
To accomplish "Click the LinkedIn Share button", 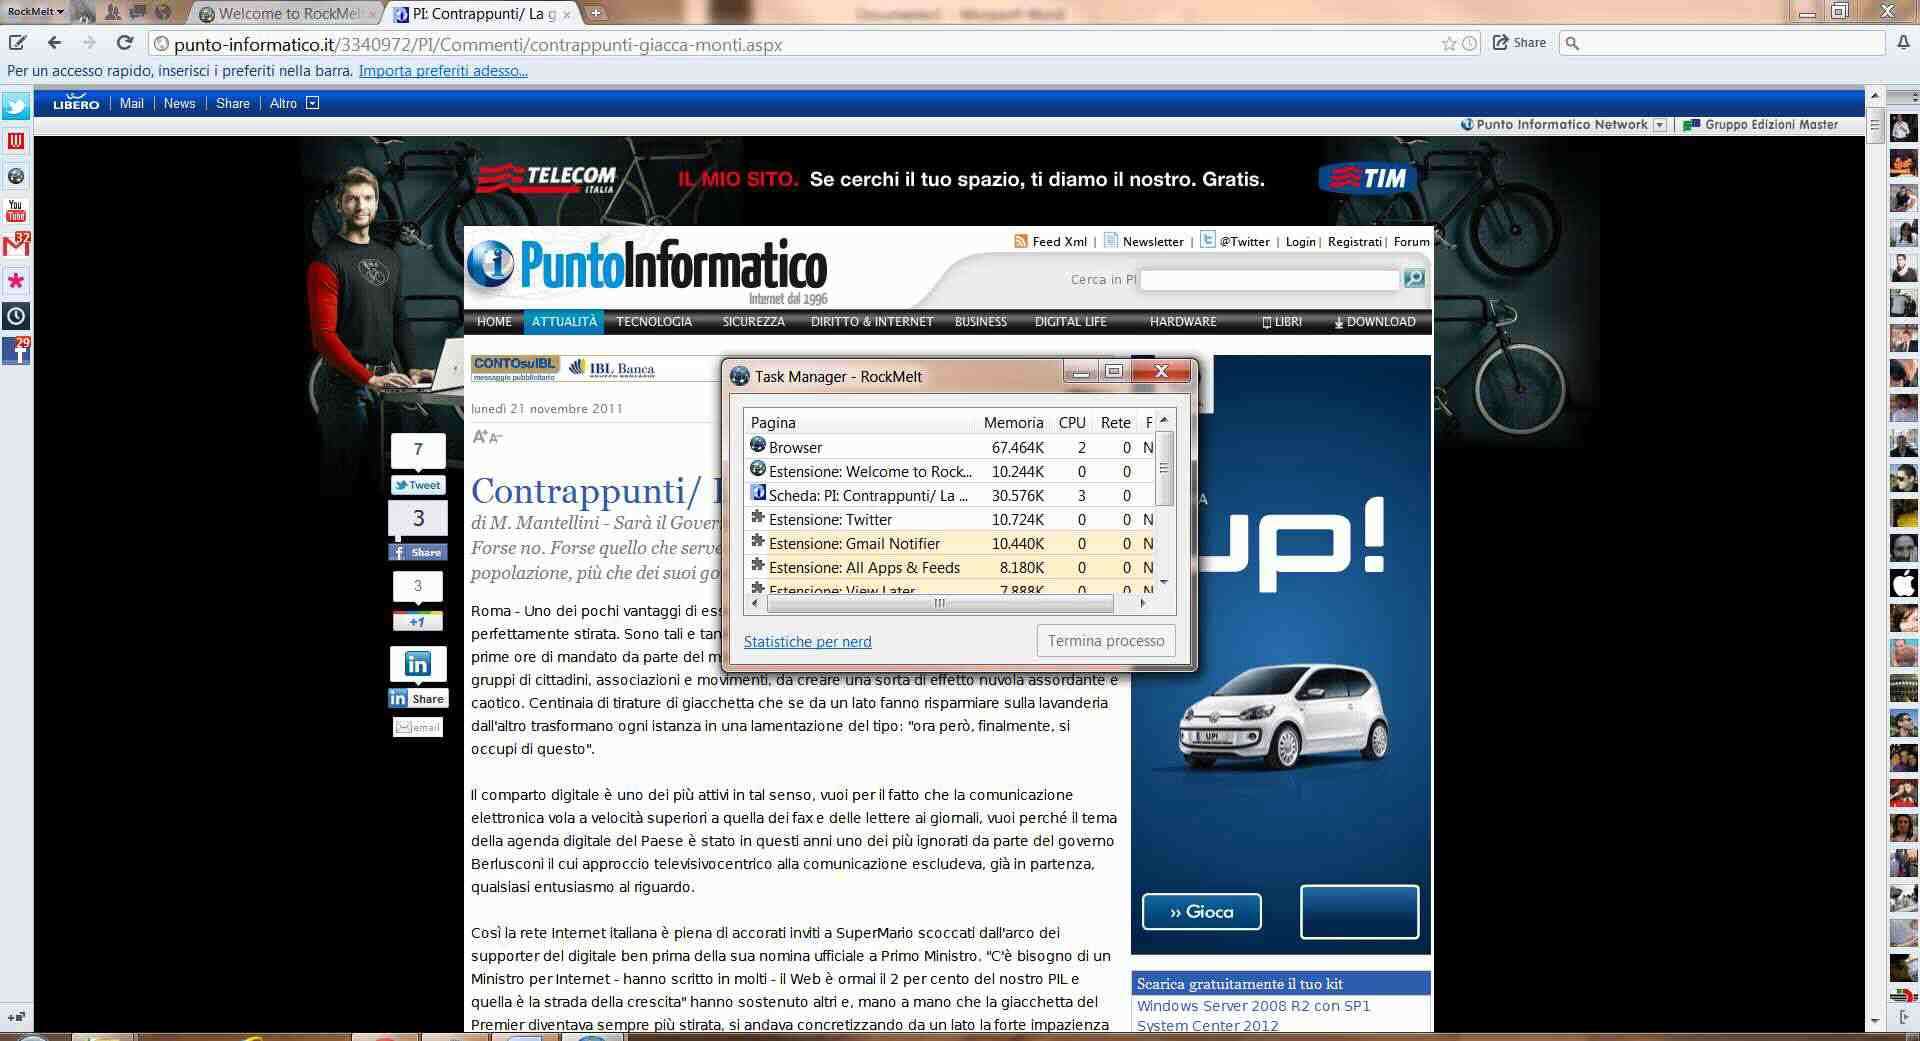I will point(418,699).
